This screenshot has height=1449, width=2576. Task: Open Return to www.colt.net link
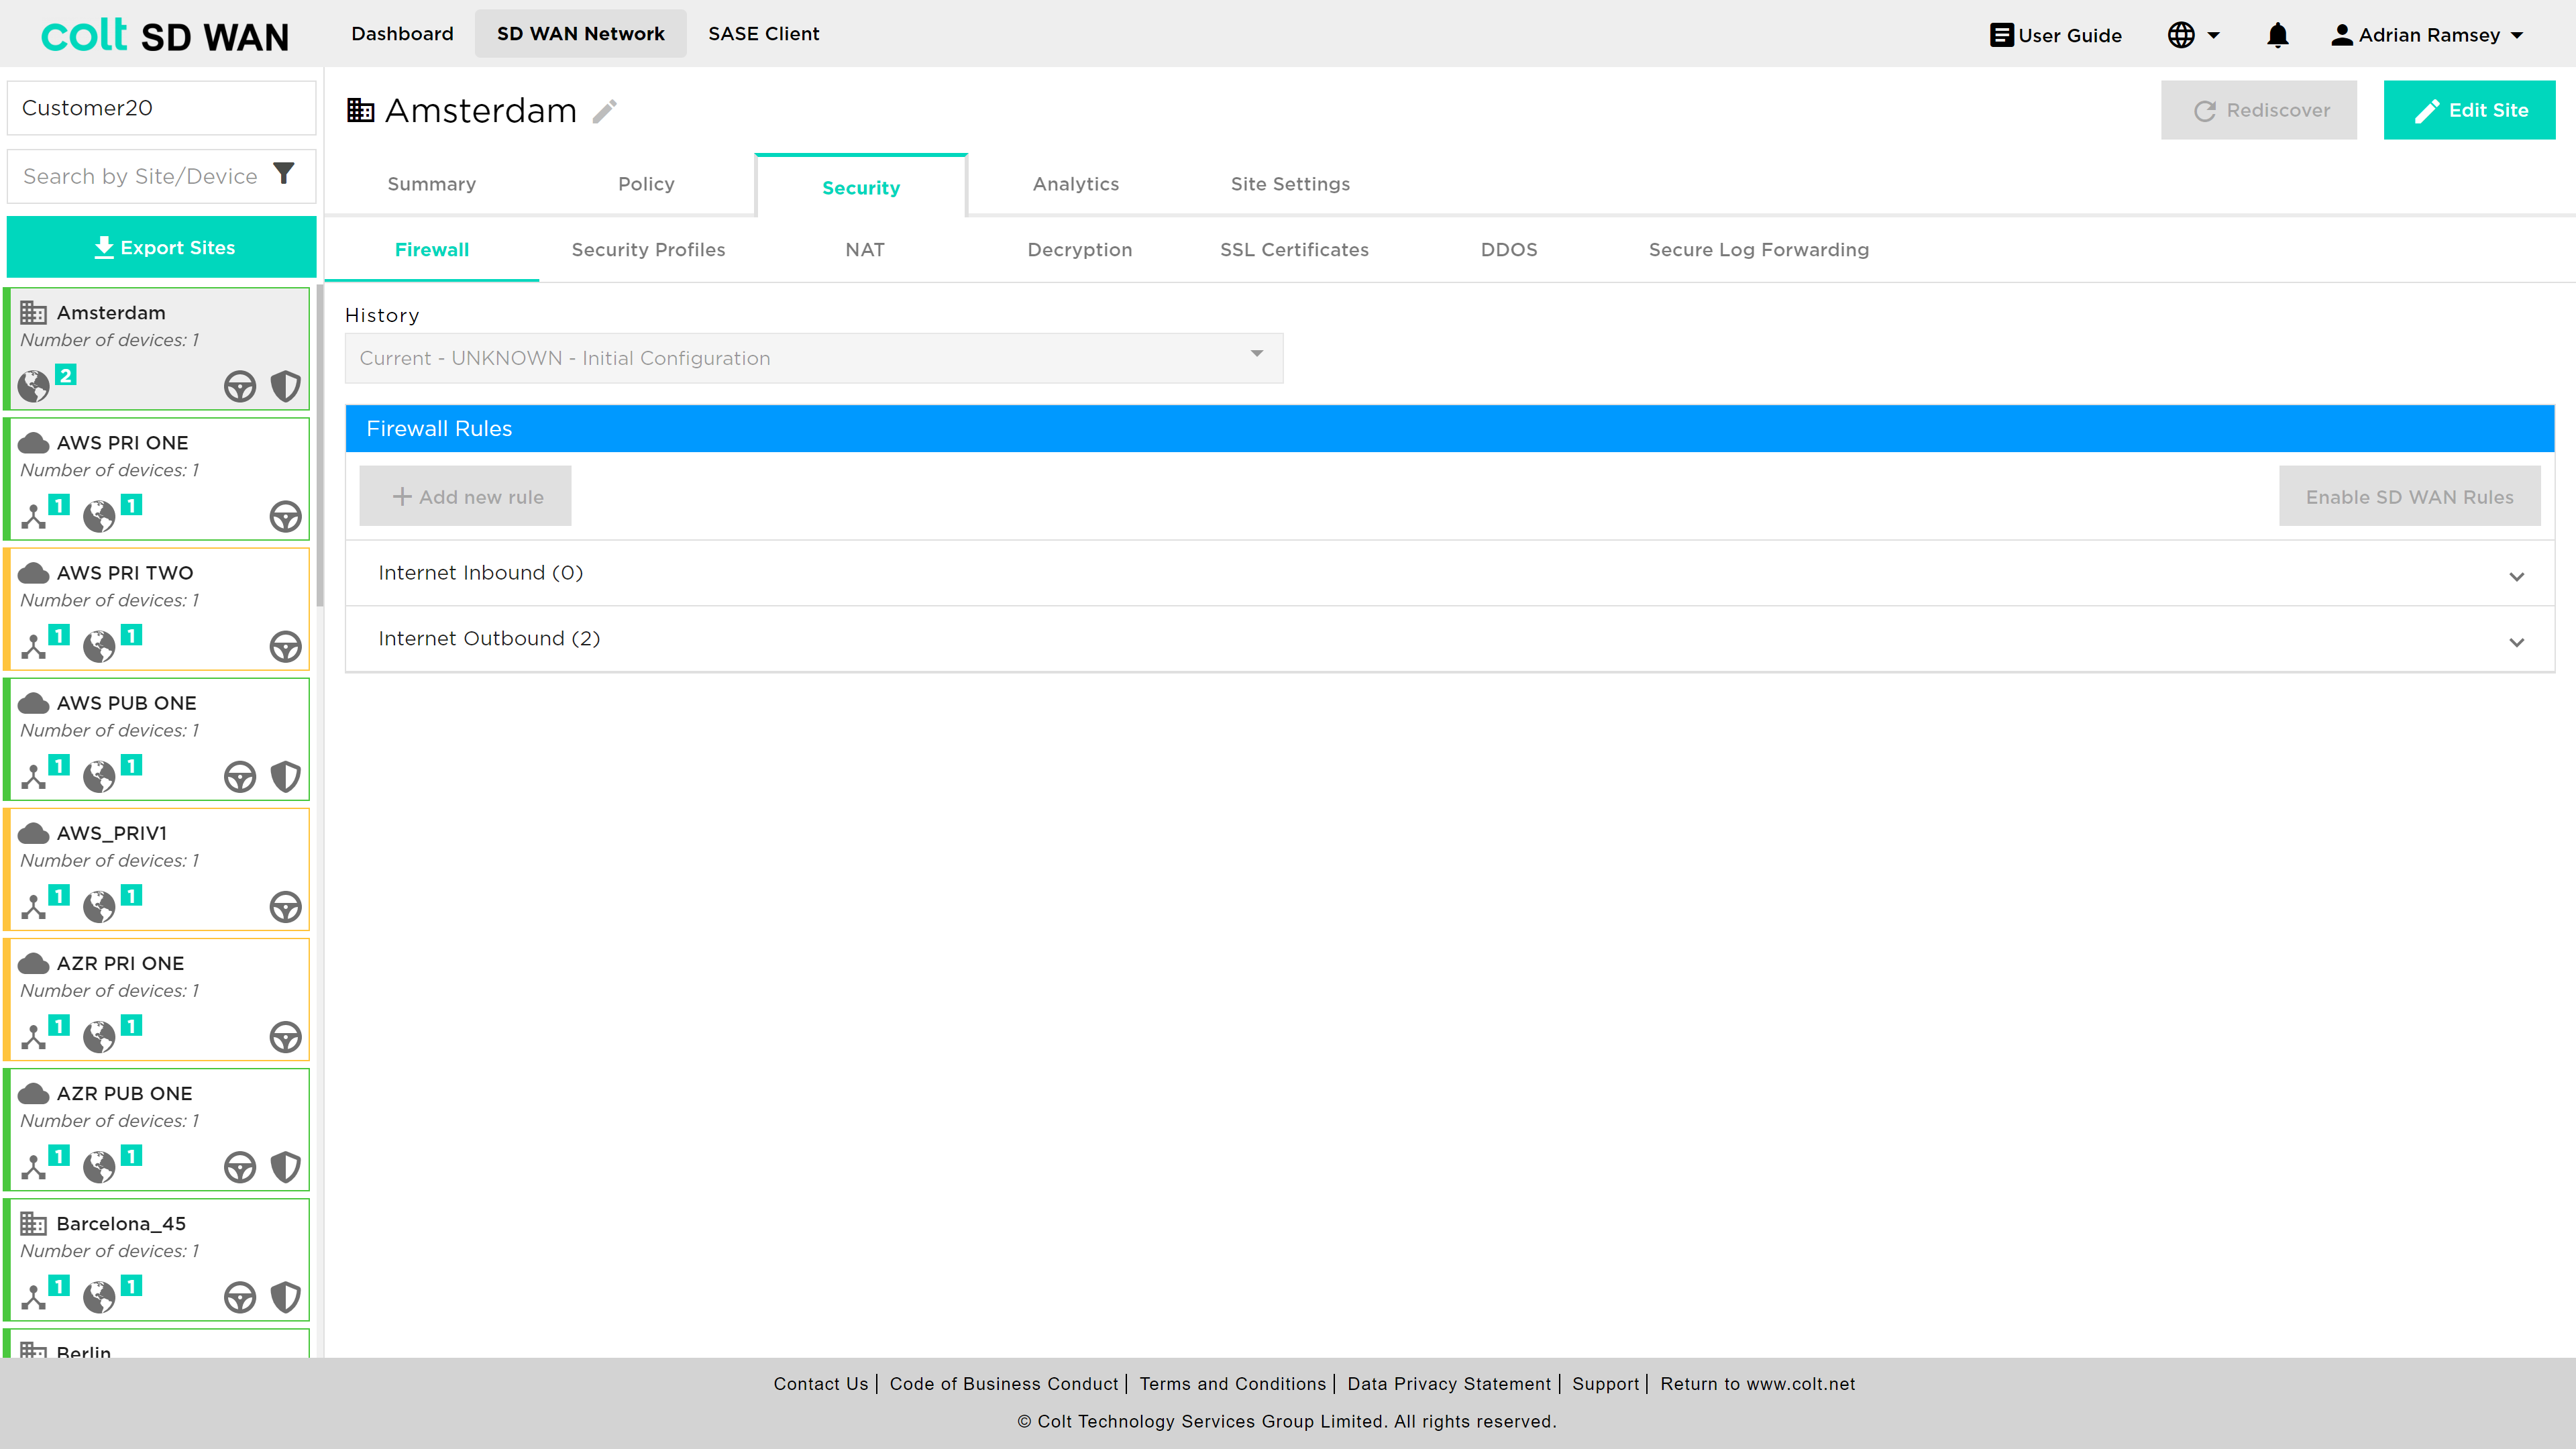click(1758, 1383)
